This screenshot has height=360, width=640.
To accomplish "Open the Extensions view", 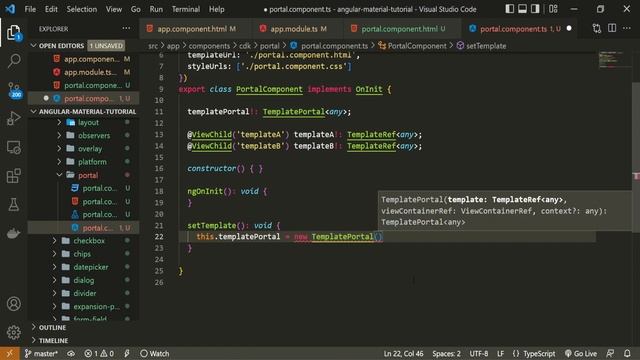I will point(13,176).
